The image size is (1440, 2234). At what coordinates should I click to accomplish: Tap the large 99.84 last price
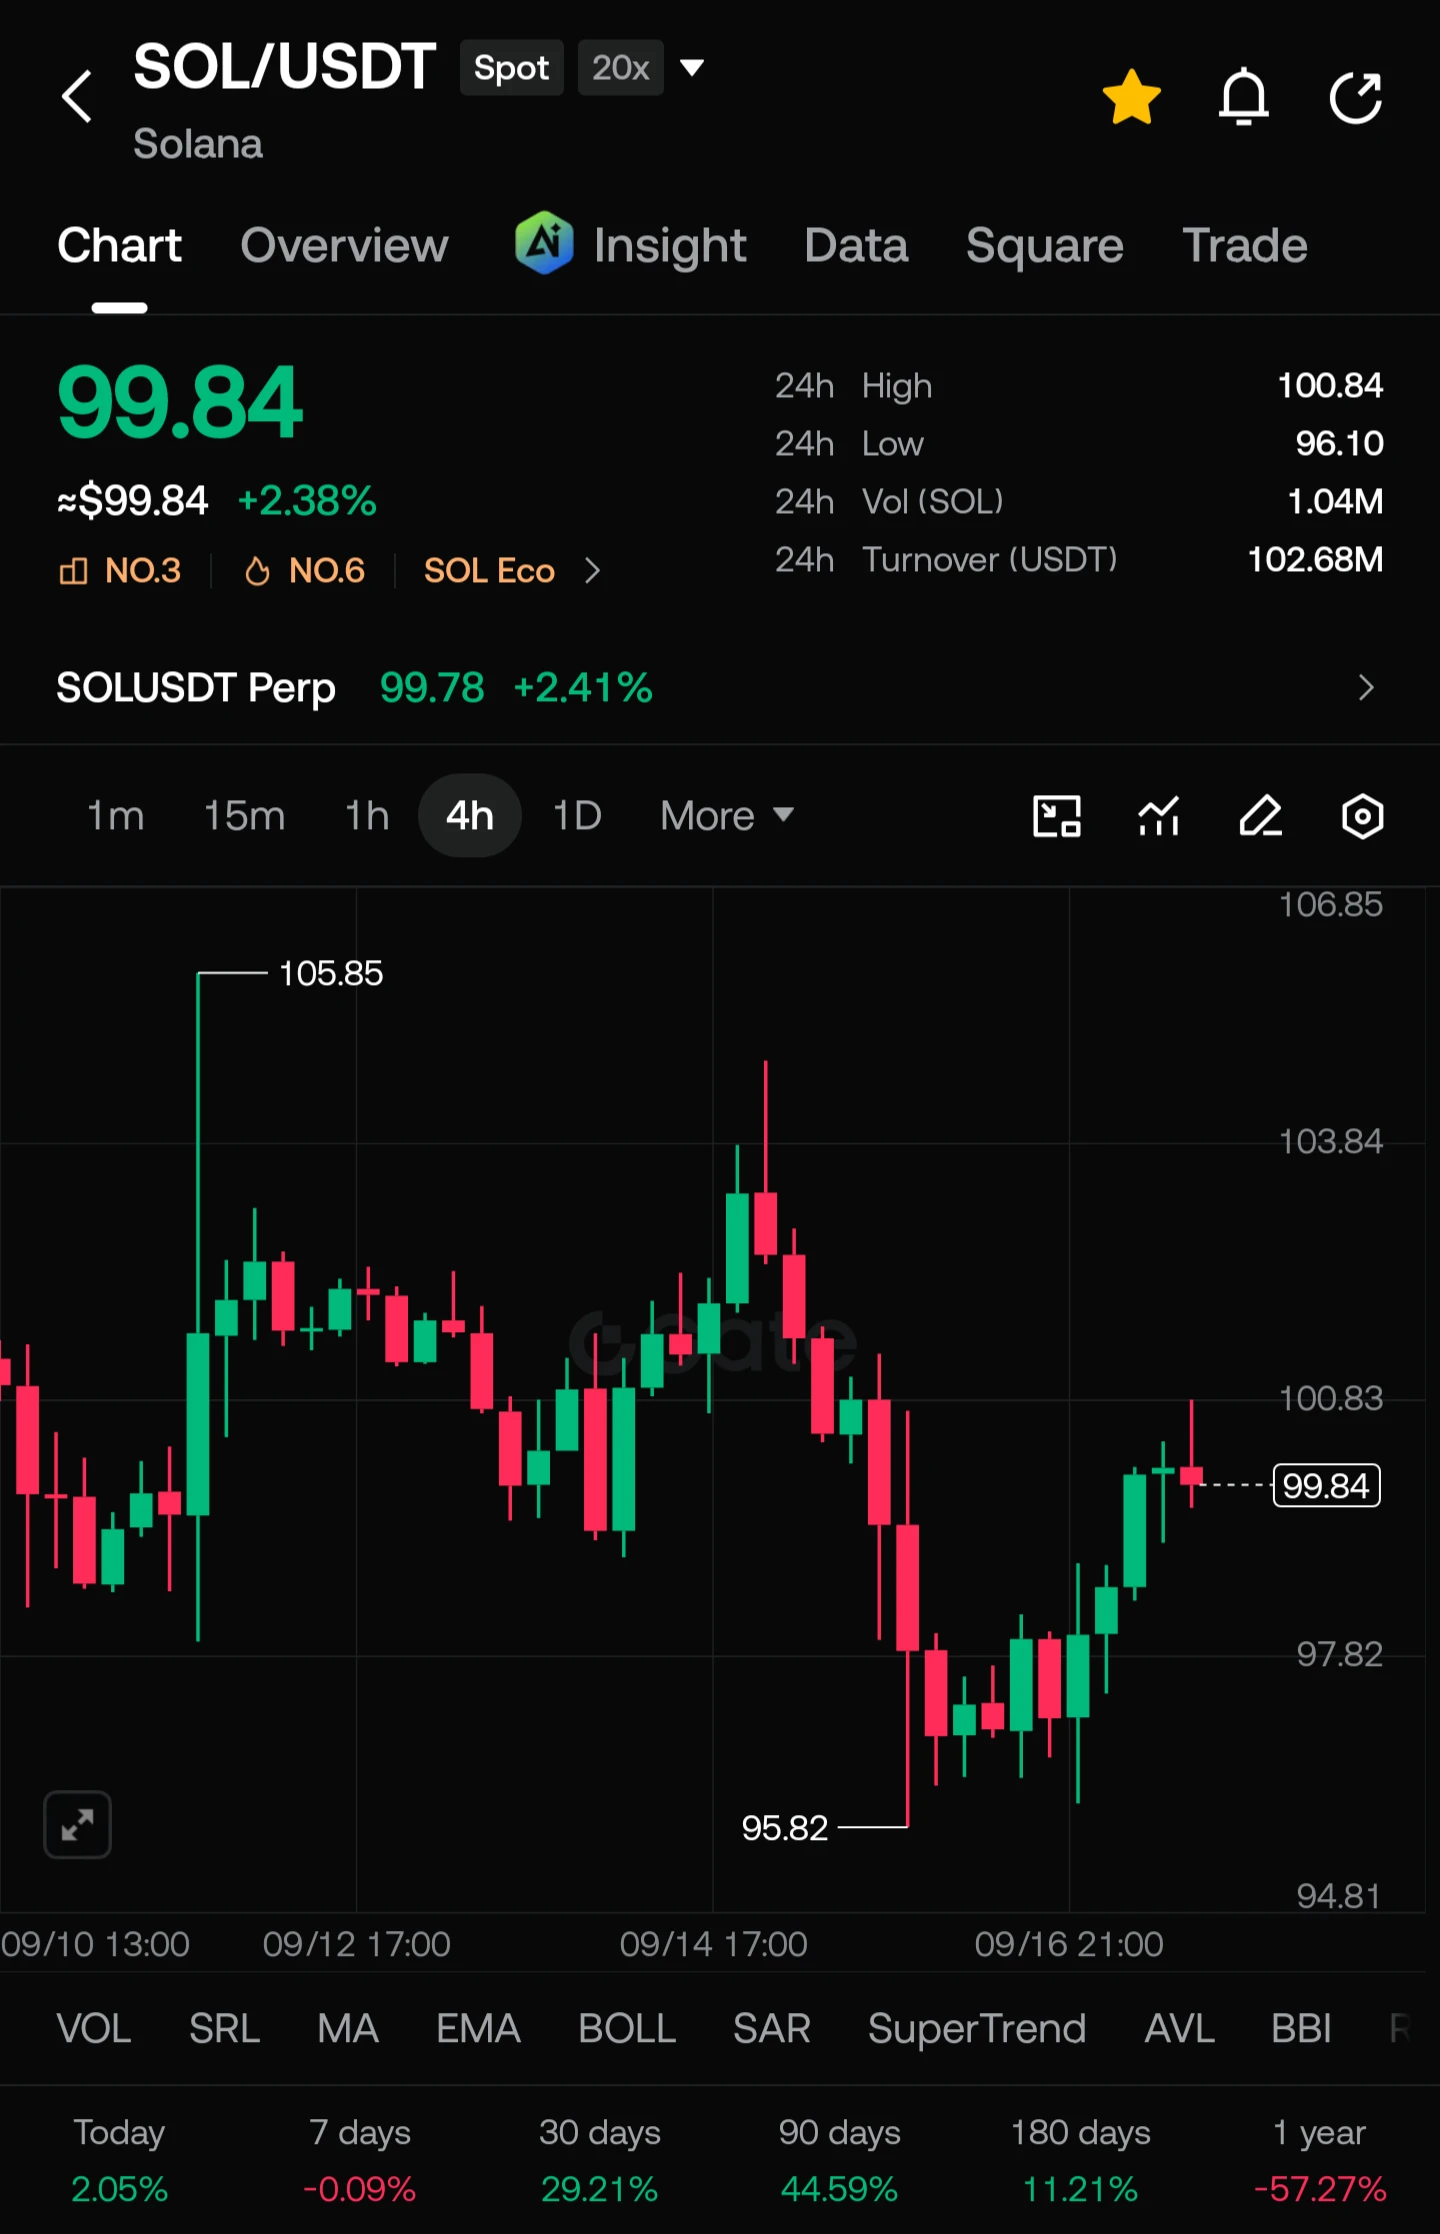[180, 403]
